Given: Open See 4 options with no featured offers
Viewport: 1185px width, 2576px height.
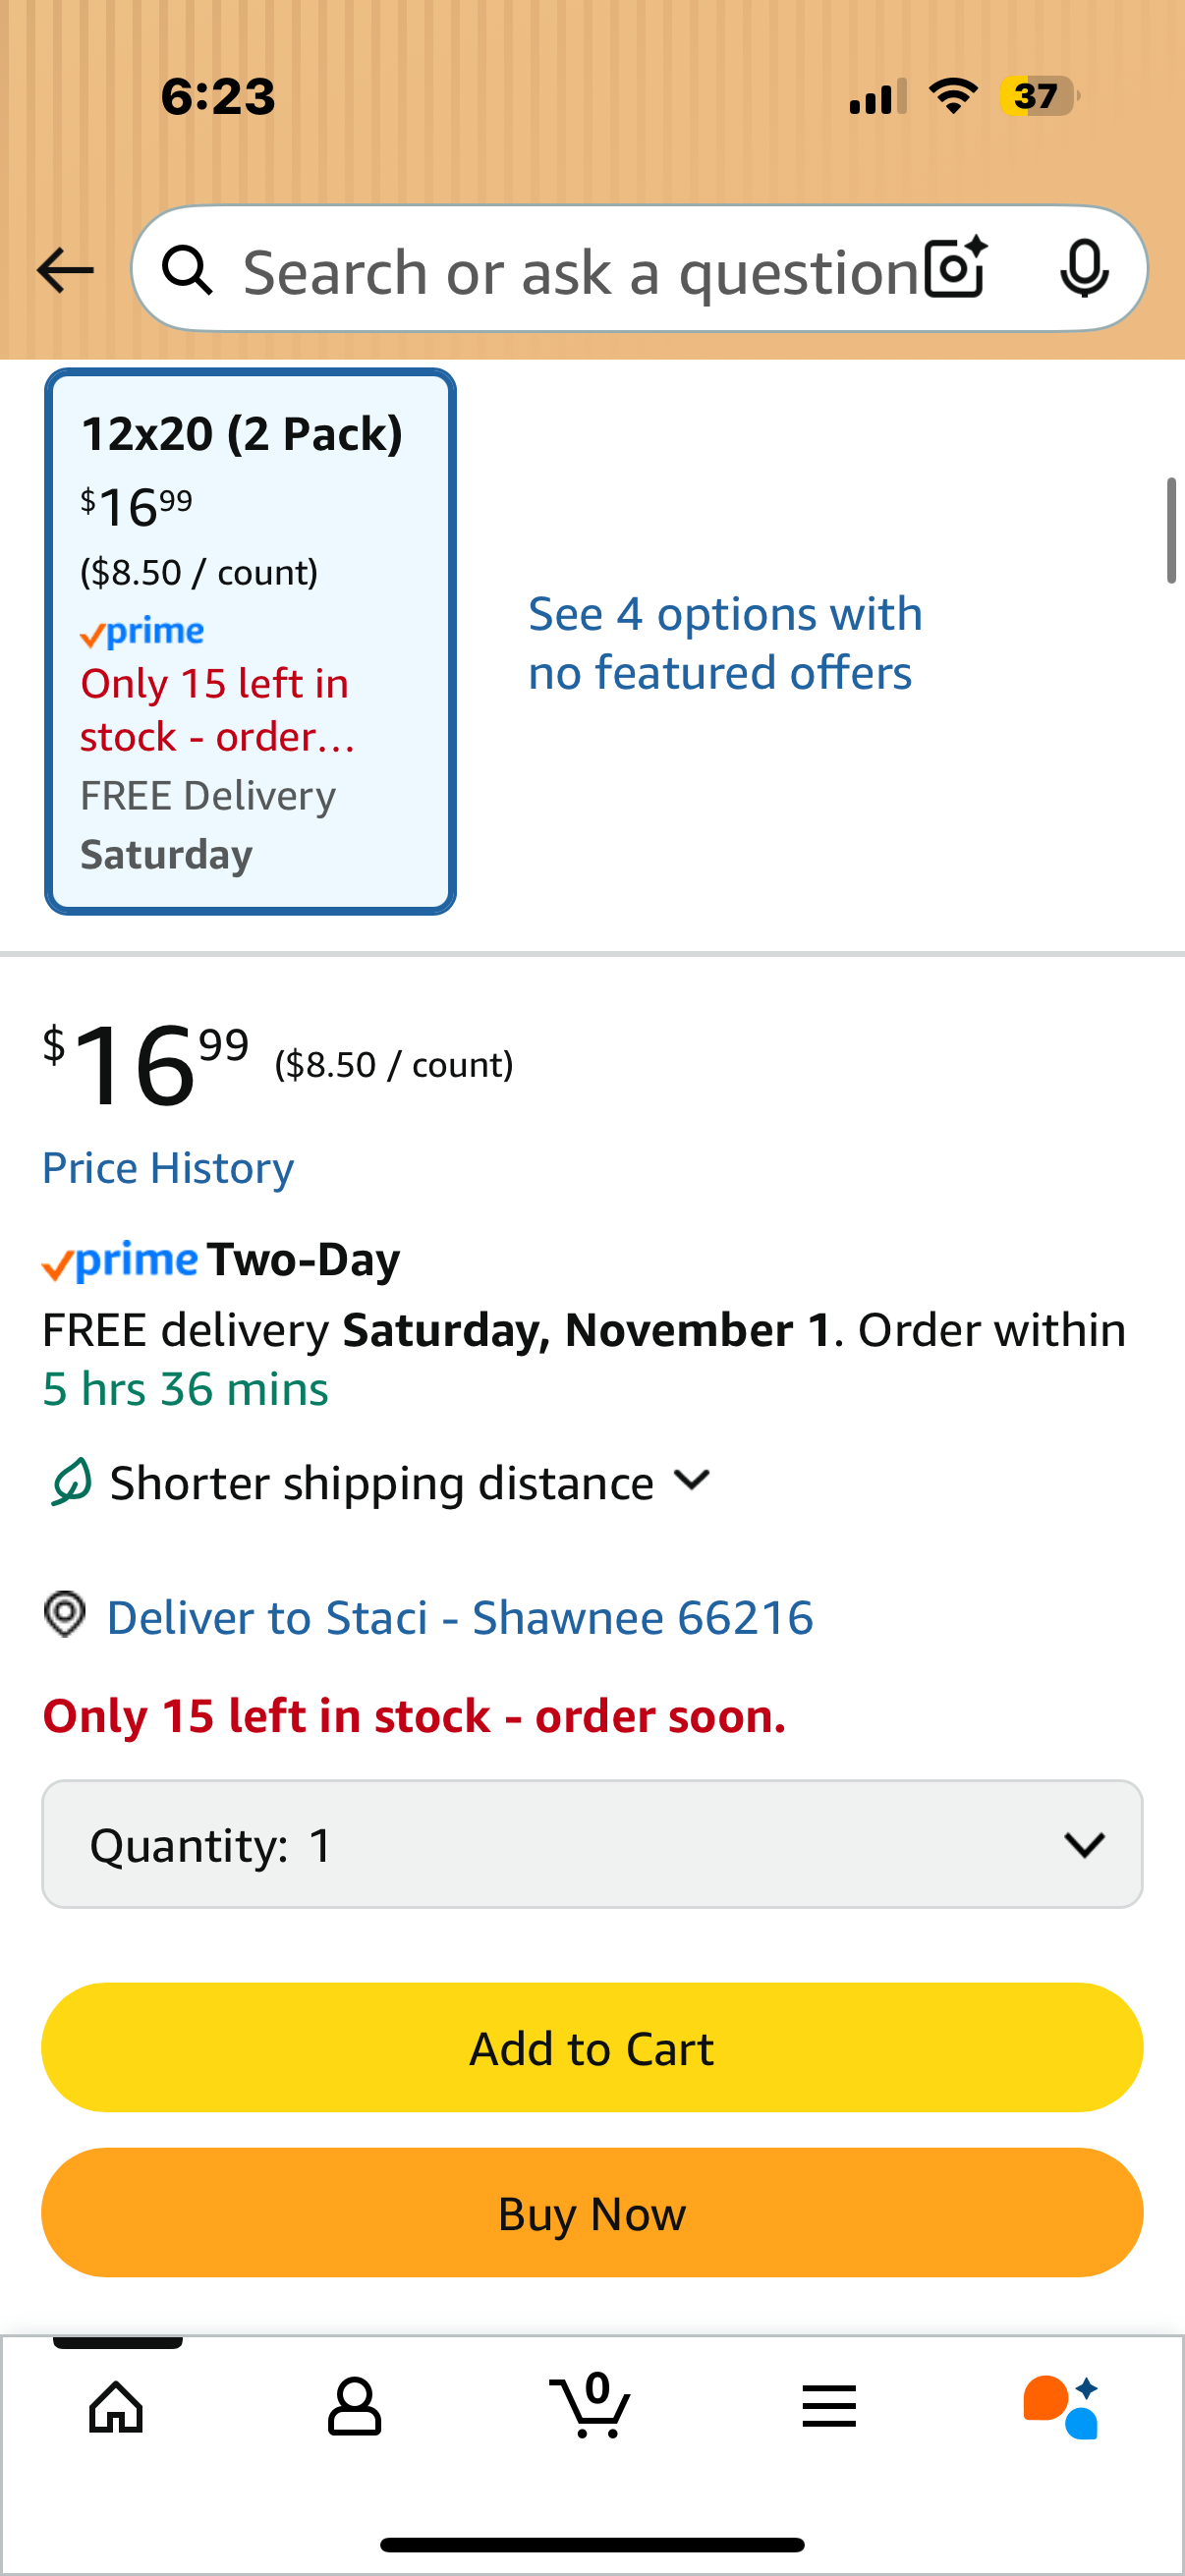Looking at the screenshot, I should (x=724, y=643).
